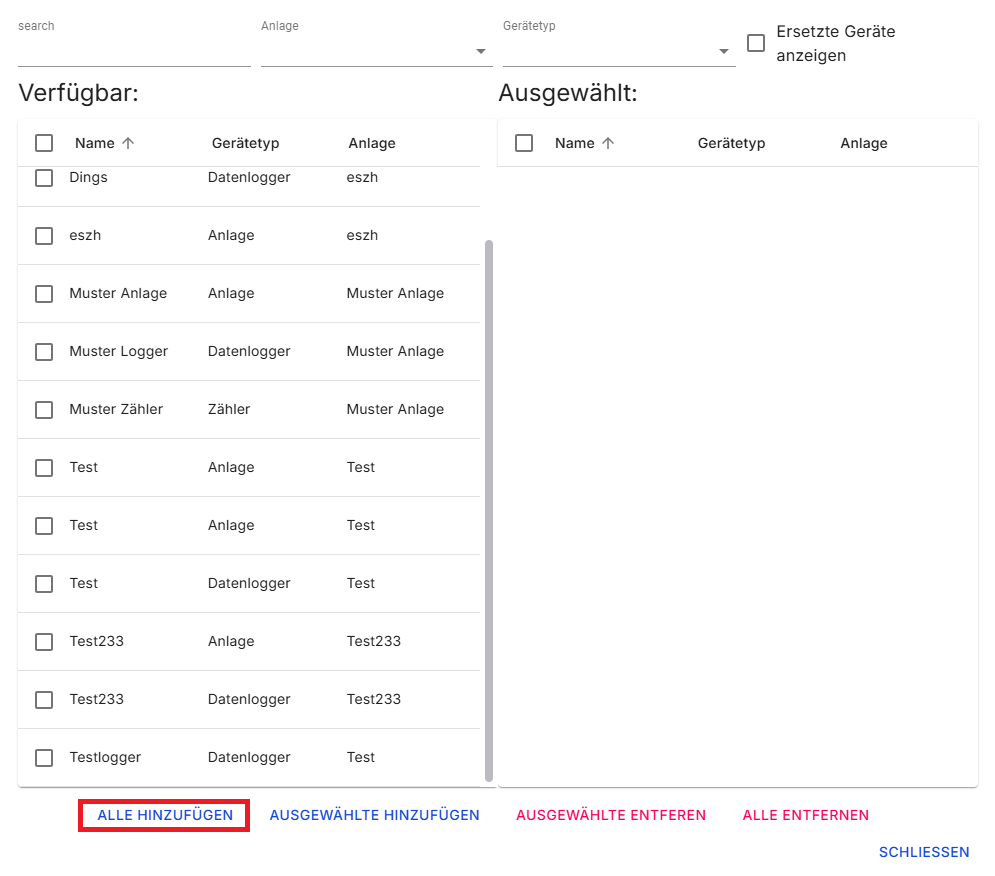Click the Ausgewählte Entferen button
Screen dimensions: 995x876
click(611, 815)
